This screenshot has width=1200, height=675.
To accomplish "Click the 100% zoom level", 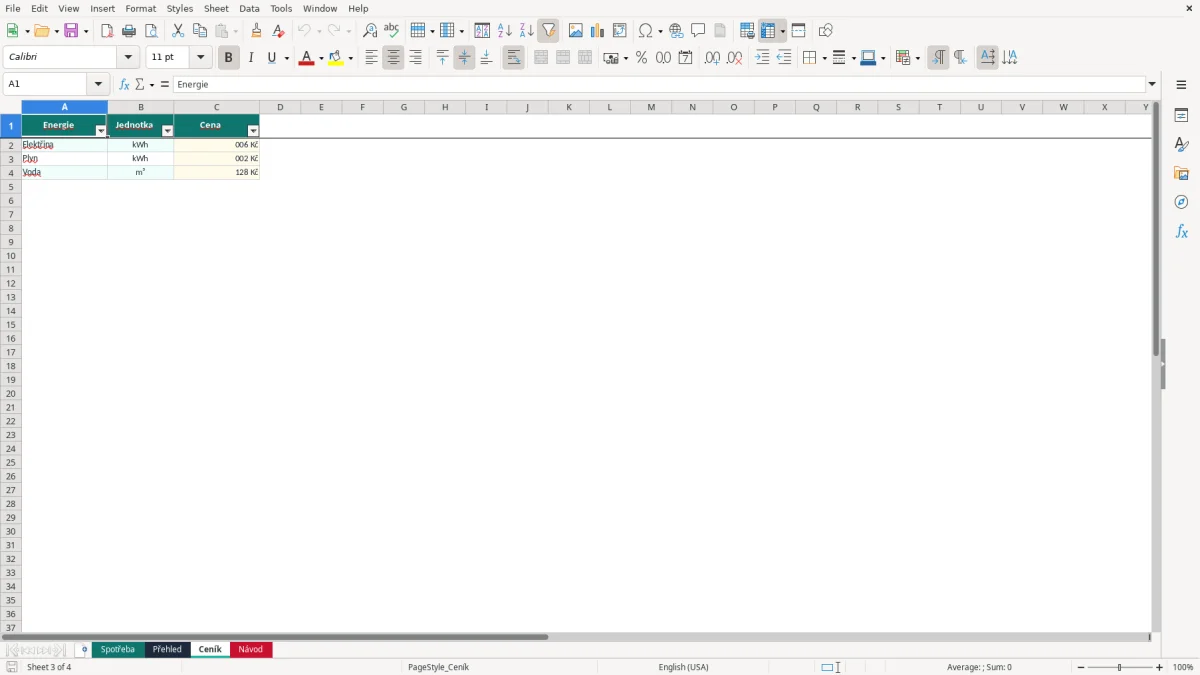I will pyautogui.click(x=1183, y=667).
